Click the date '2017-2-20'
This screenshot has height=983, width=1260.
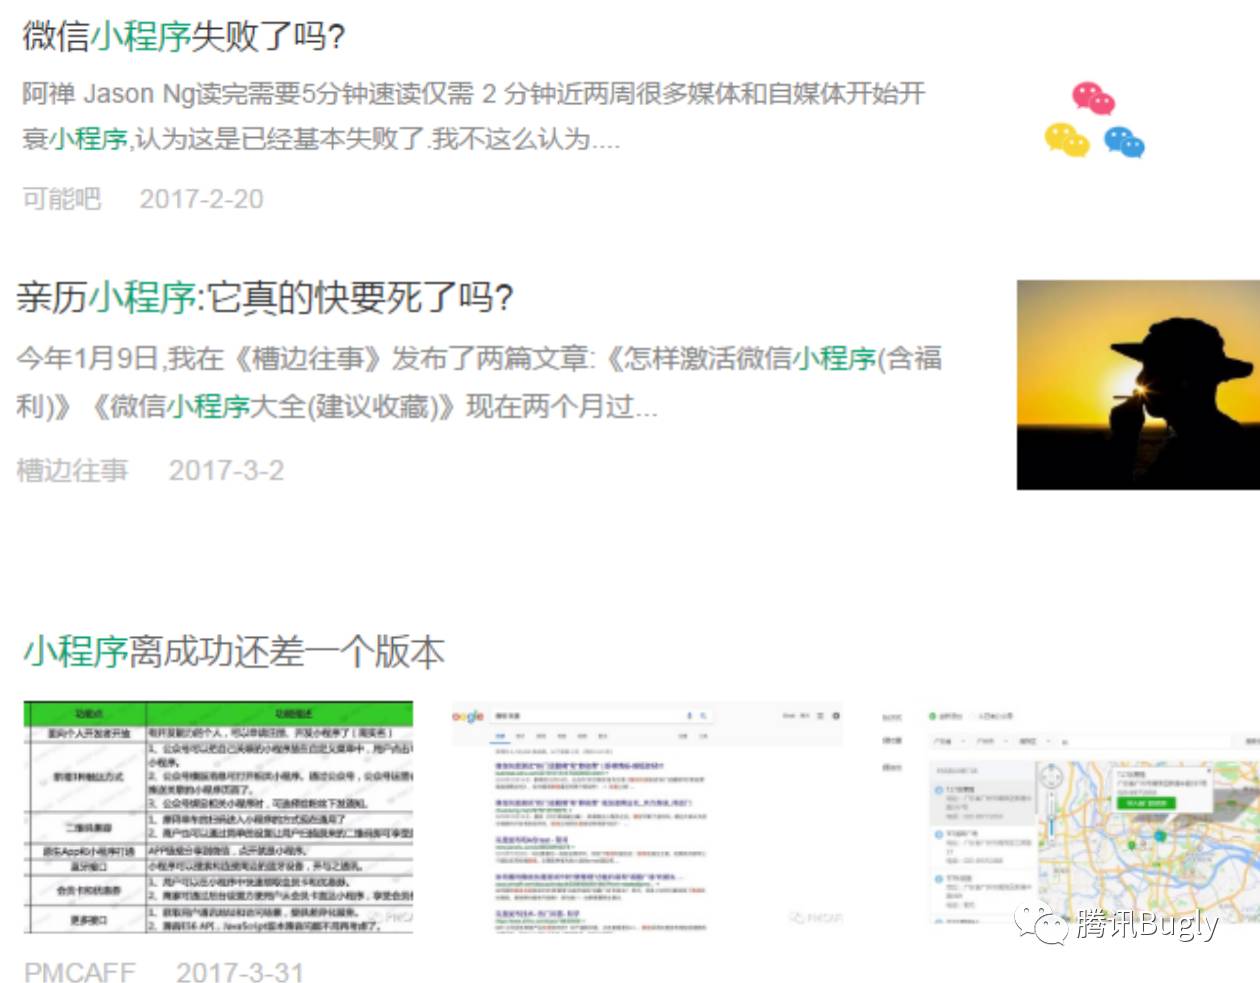pos(201,199)
